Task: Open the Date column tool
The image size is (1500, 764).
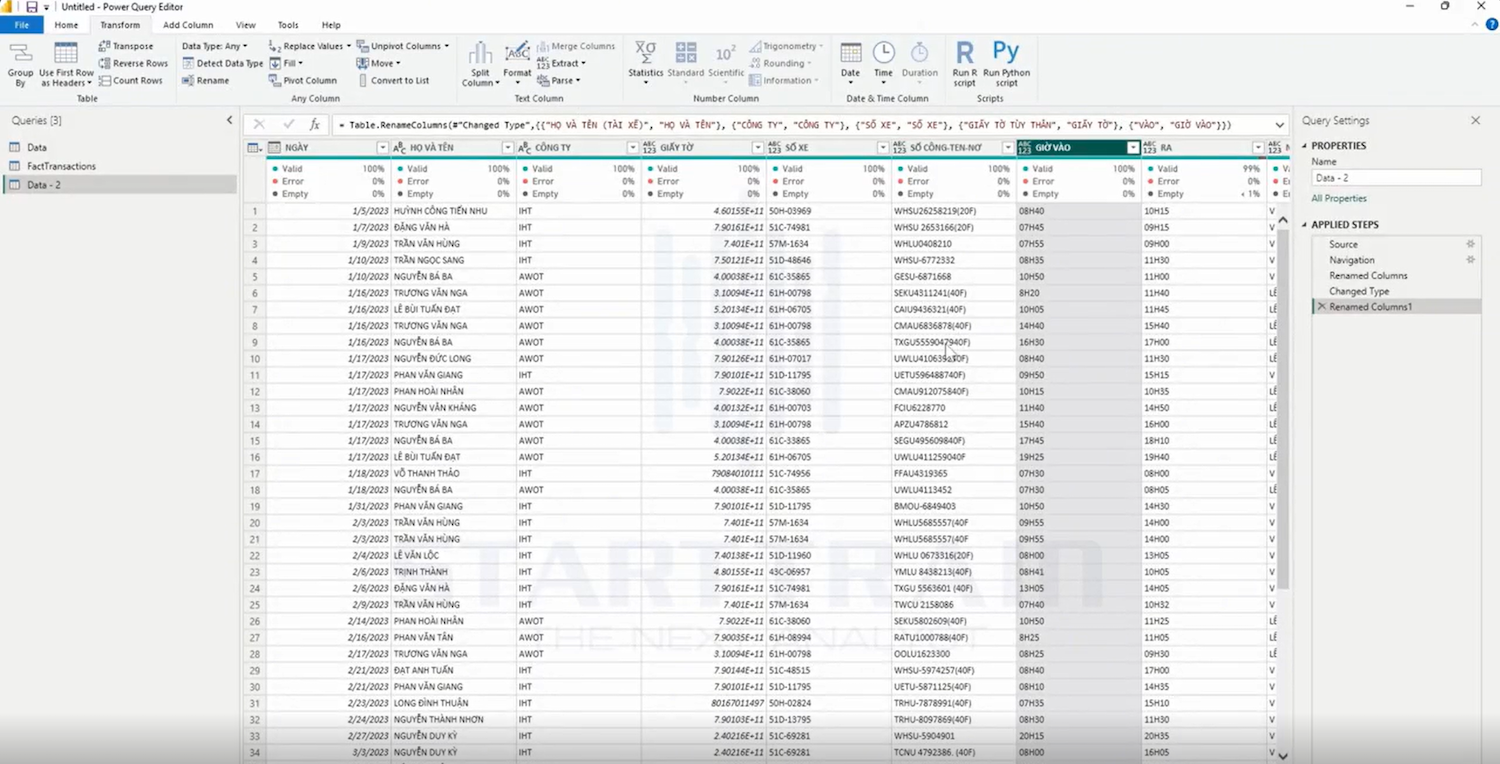Action: click(x=850, y=65)
